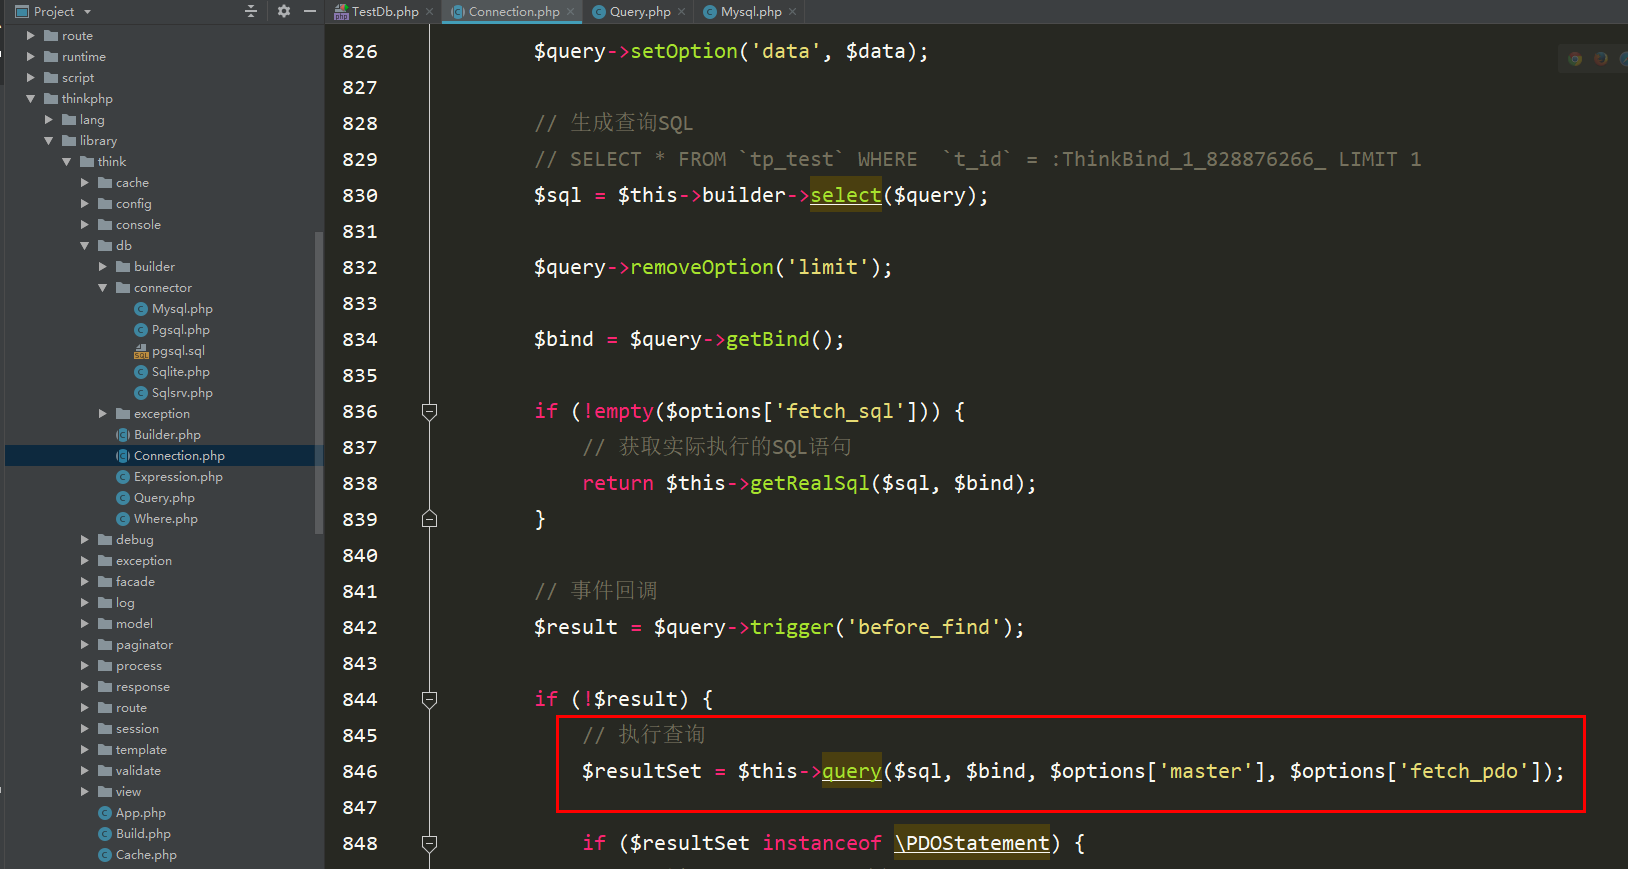Fold code block at line 848
1628x869 pixels.
pyautogui.click(x=429, y=843)
